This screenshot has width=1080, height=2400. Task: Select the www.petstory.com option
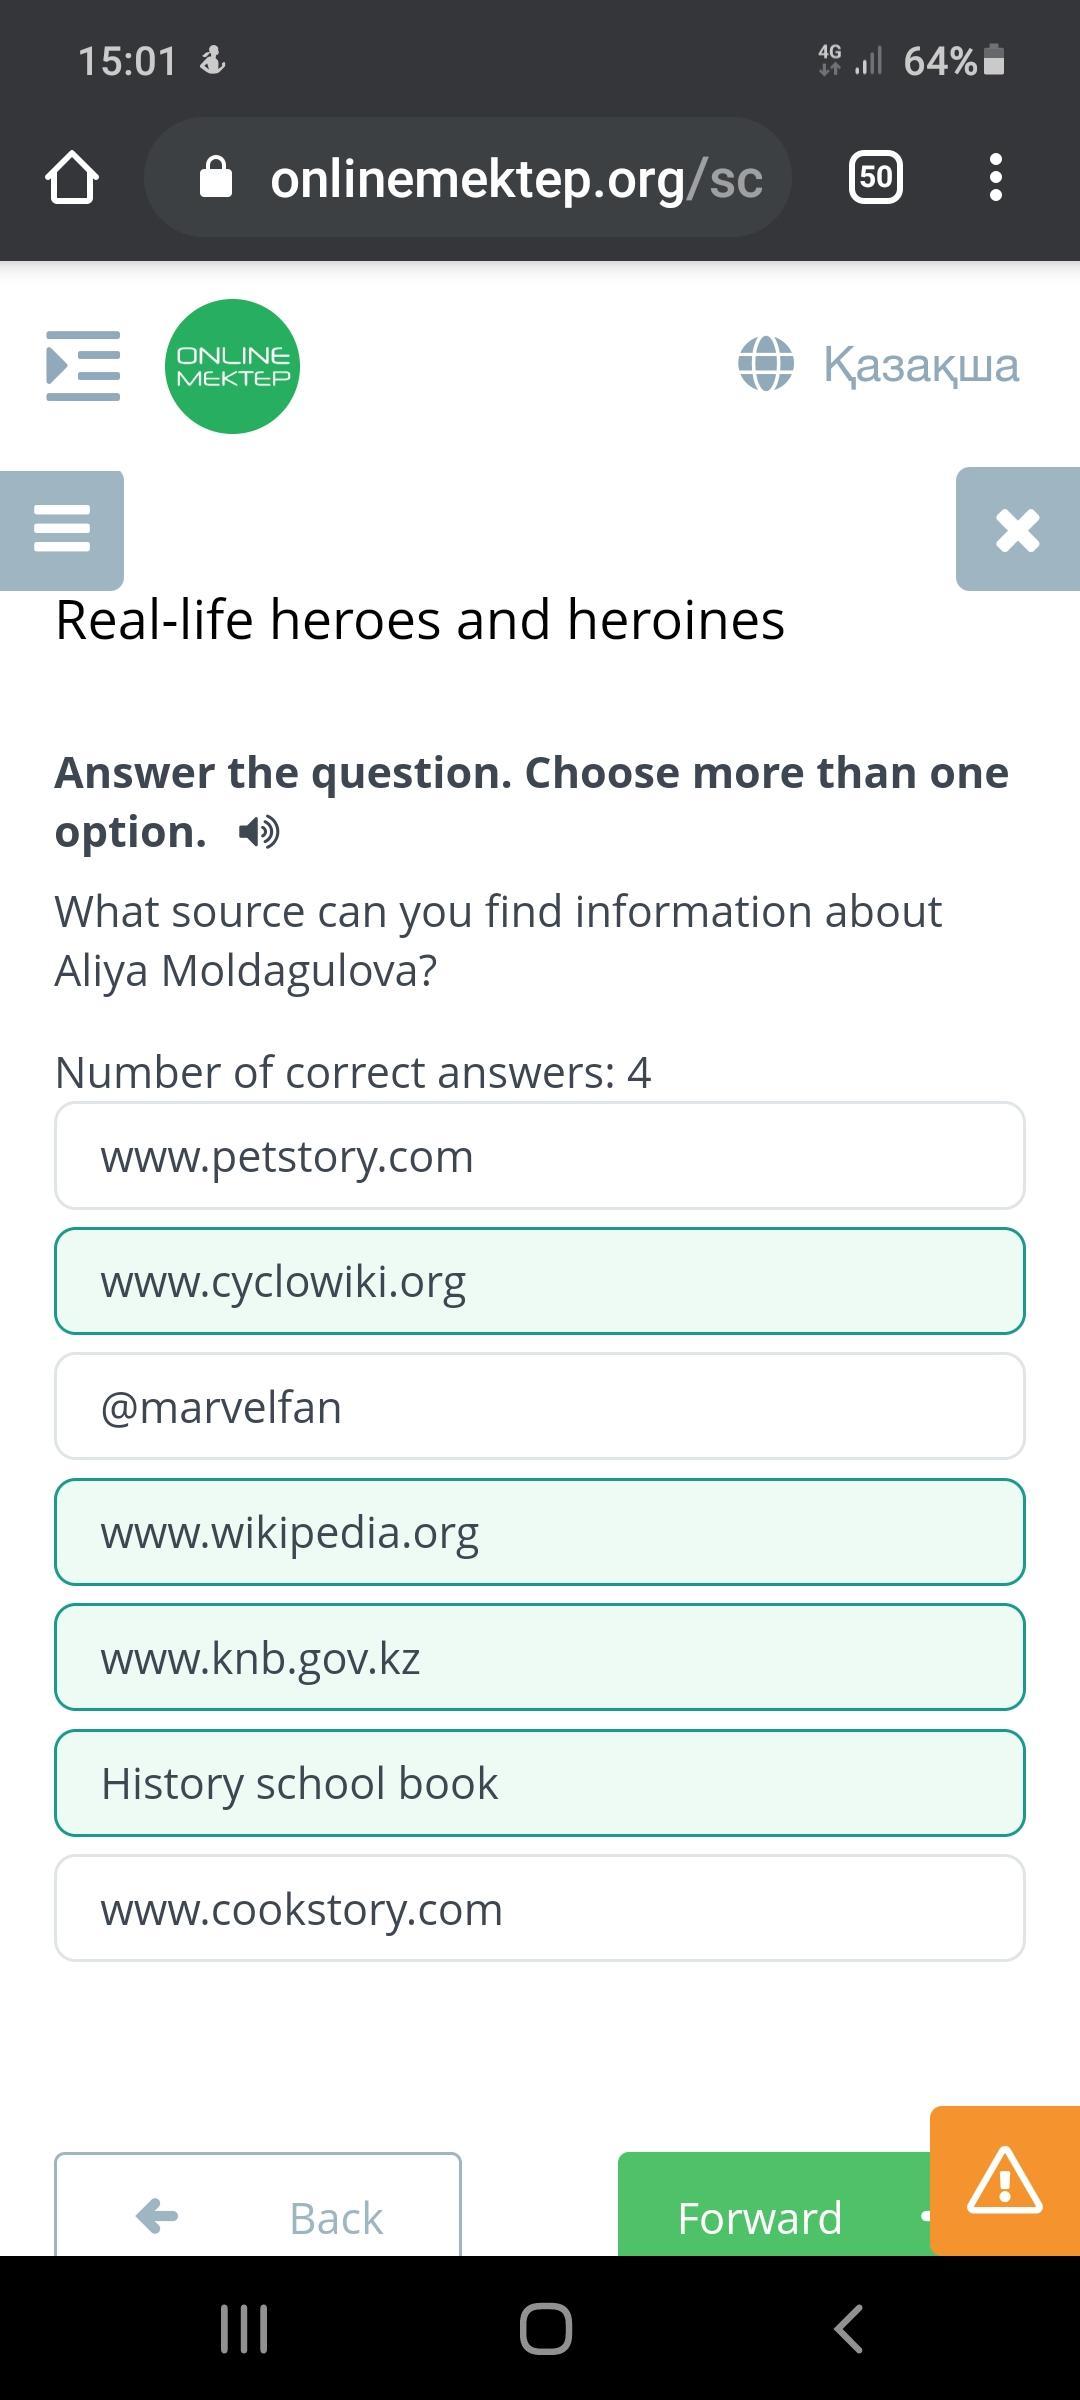click(540, 1156)
